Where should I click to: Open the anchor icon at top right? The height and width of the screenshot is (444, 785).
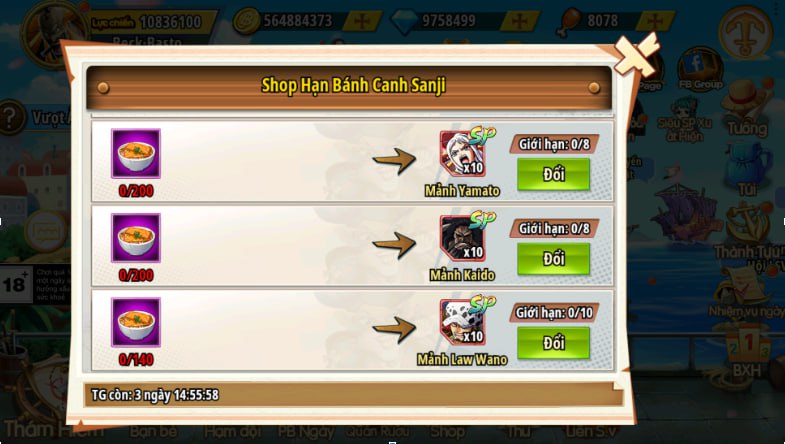click(x=745, y=32)
